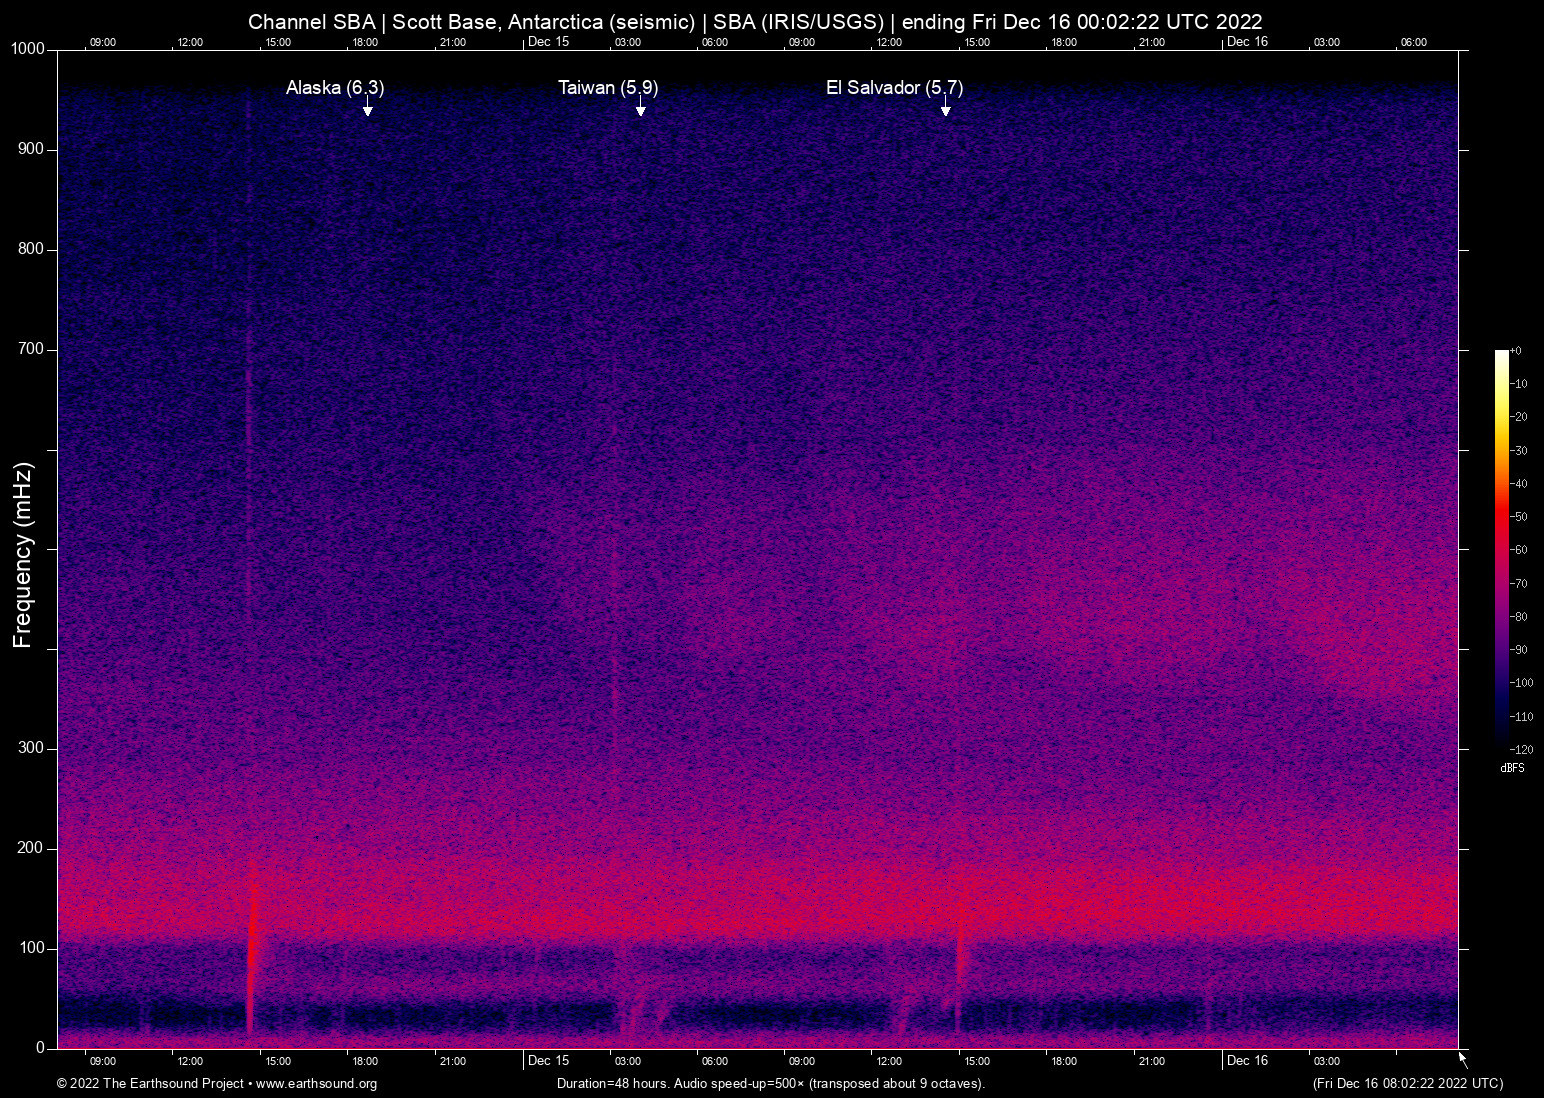The width and height of the screenshot is (1544, 1098).
Task: Click the Dec 16 date marker on bottom axis
Action: click(x=1247, y=1060)
